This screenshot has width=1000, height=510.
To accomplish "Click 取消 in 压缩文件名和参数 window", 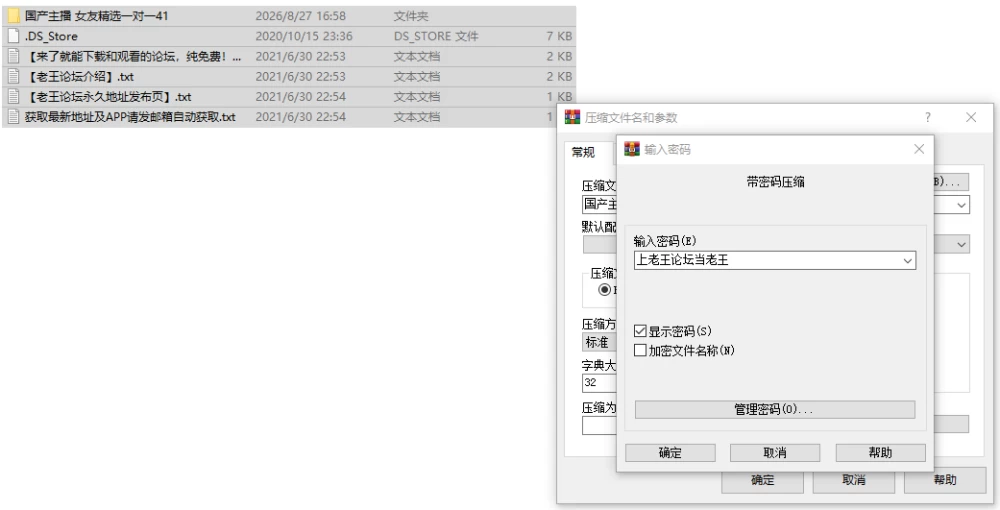I will click(853, 480).
